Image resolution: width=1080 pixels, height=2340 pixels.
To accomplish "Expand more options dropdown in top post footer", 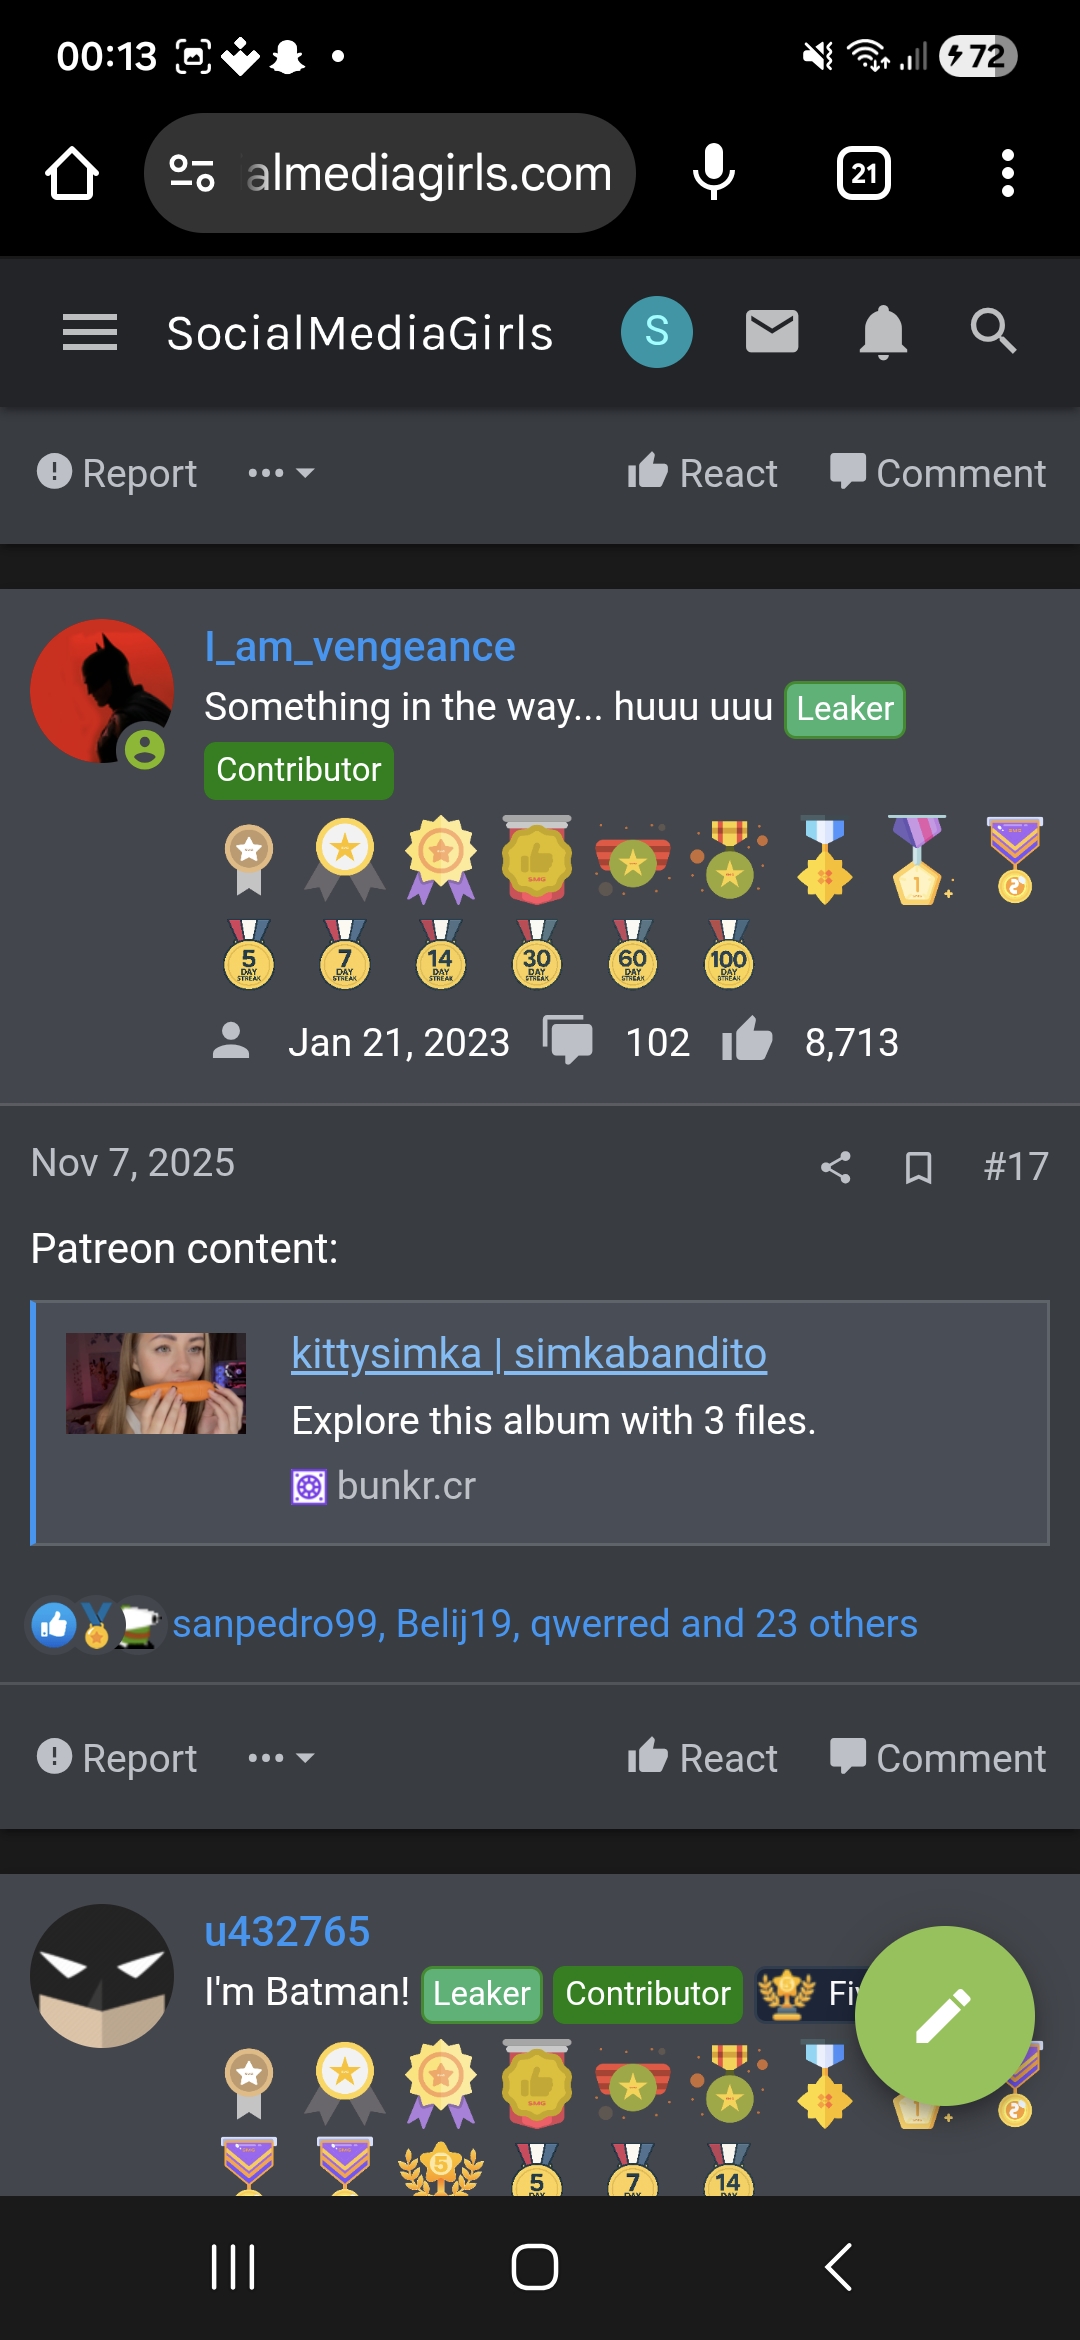I will 281,473.
